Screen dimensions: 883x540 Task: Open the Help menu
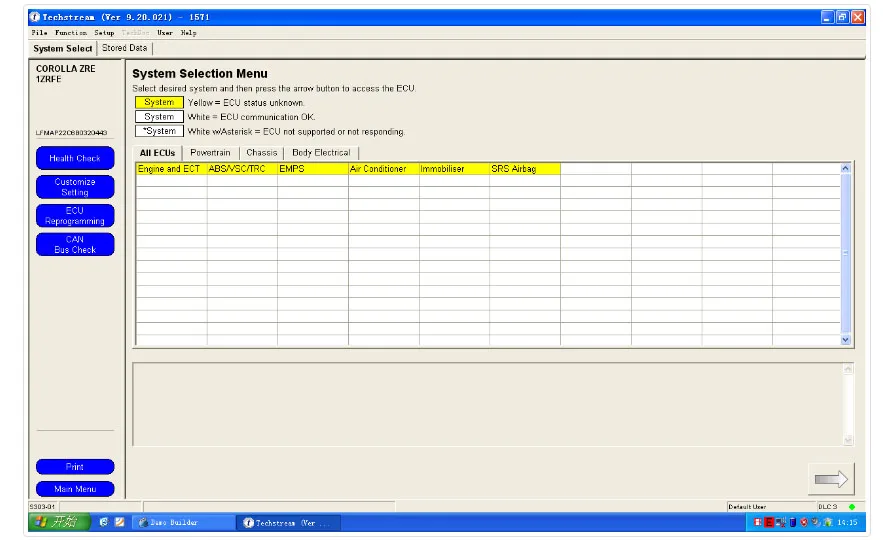point(189,33)
